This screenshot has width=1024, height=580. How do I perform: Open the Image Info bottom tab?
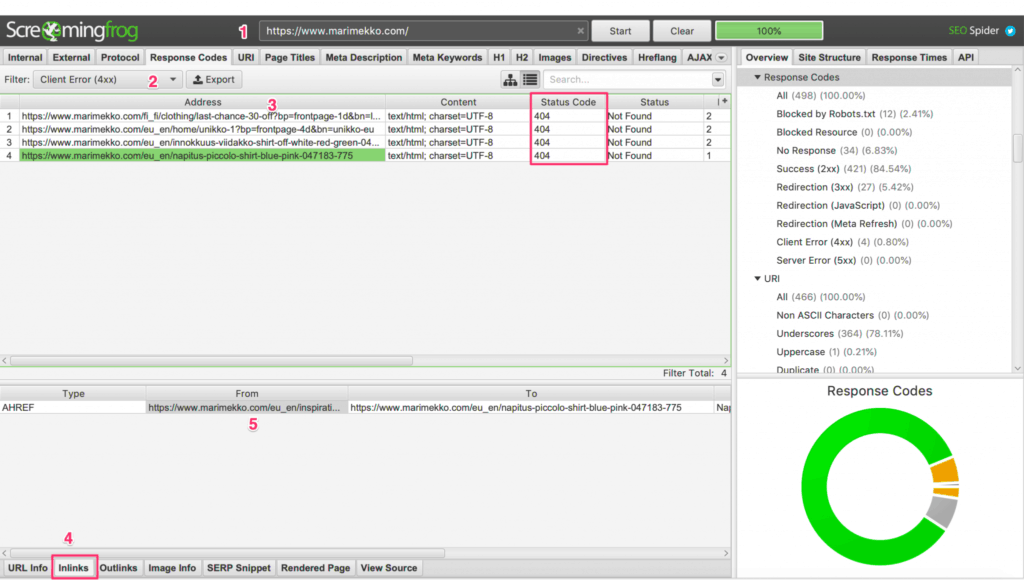click(x=172, y=568)
